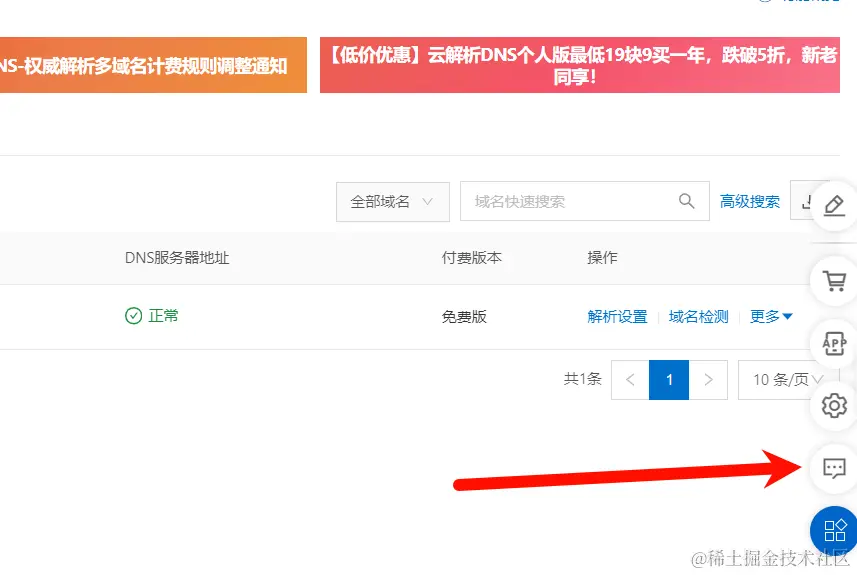Click the DNS服务器地址 column header

177,257
